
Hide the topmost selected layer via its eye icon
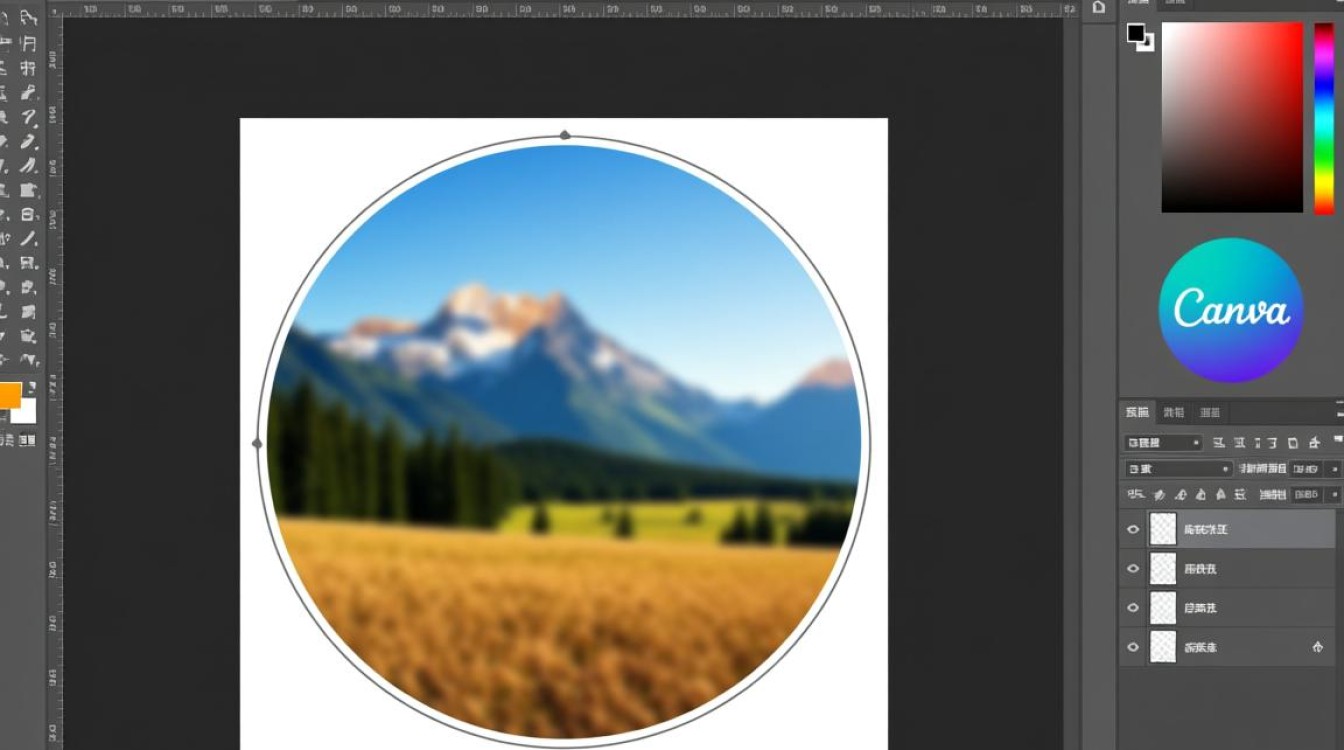pyautogui.click(x=1133, y=529)
